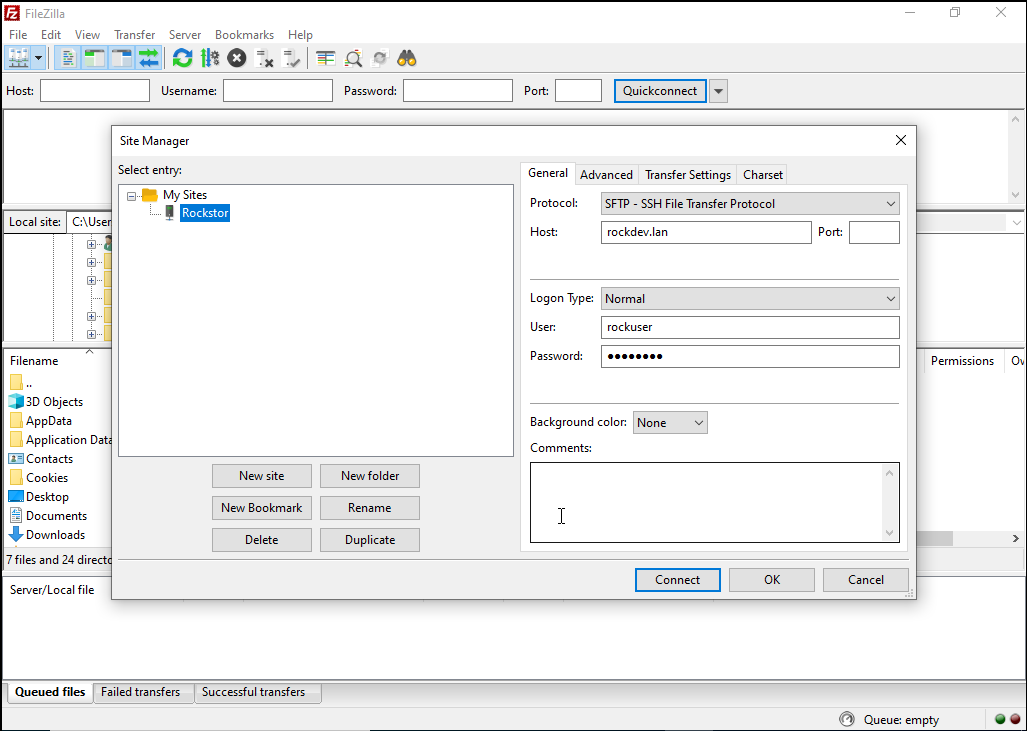Open the directory listing filters icon
Viewport: 1027px width, 731px height.
click(326, 58)
